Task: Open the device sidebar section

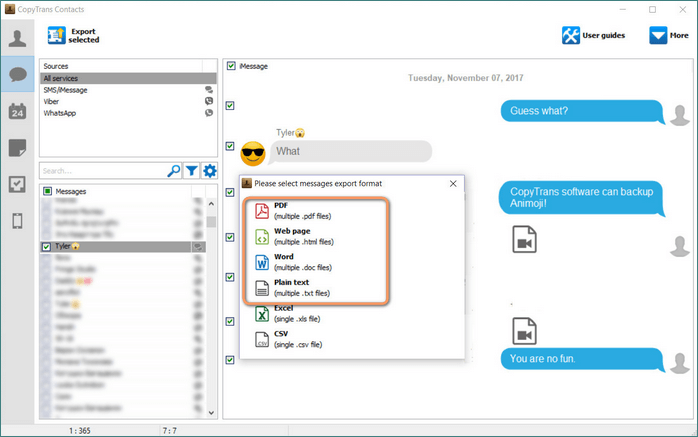Action: coord(17,221)
